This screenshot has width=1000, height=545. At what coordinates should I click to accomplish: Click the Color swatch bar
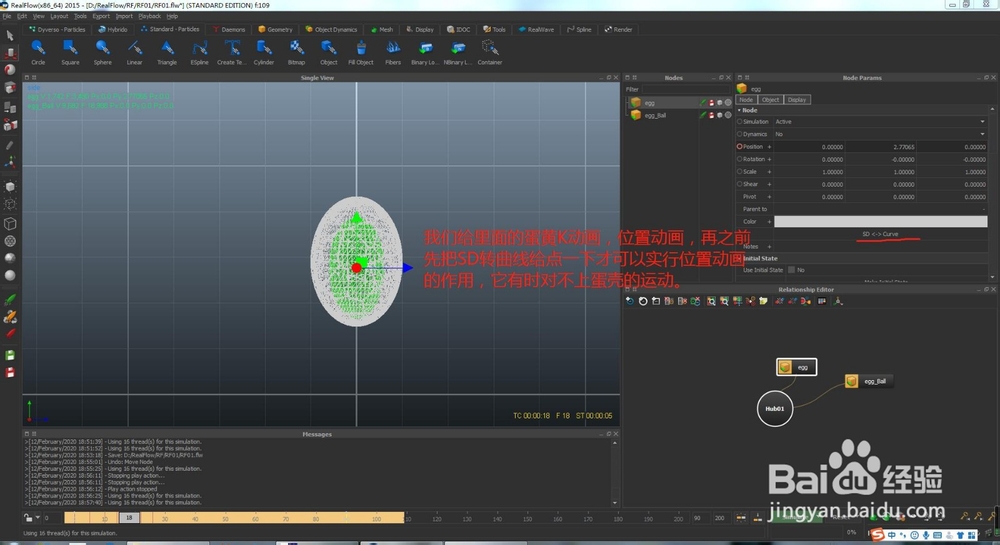point(880,221)
